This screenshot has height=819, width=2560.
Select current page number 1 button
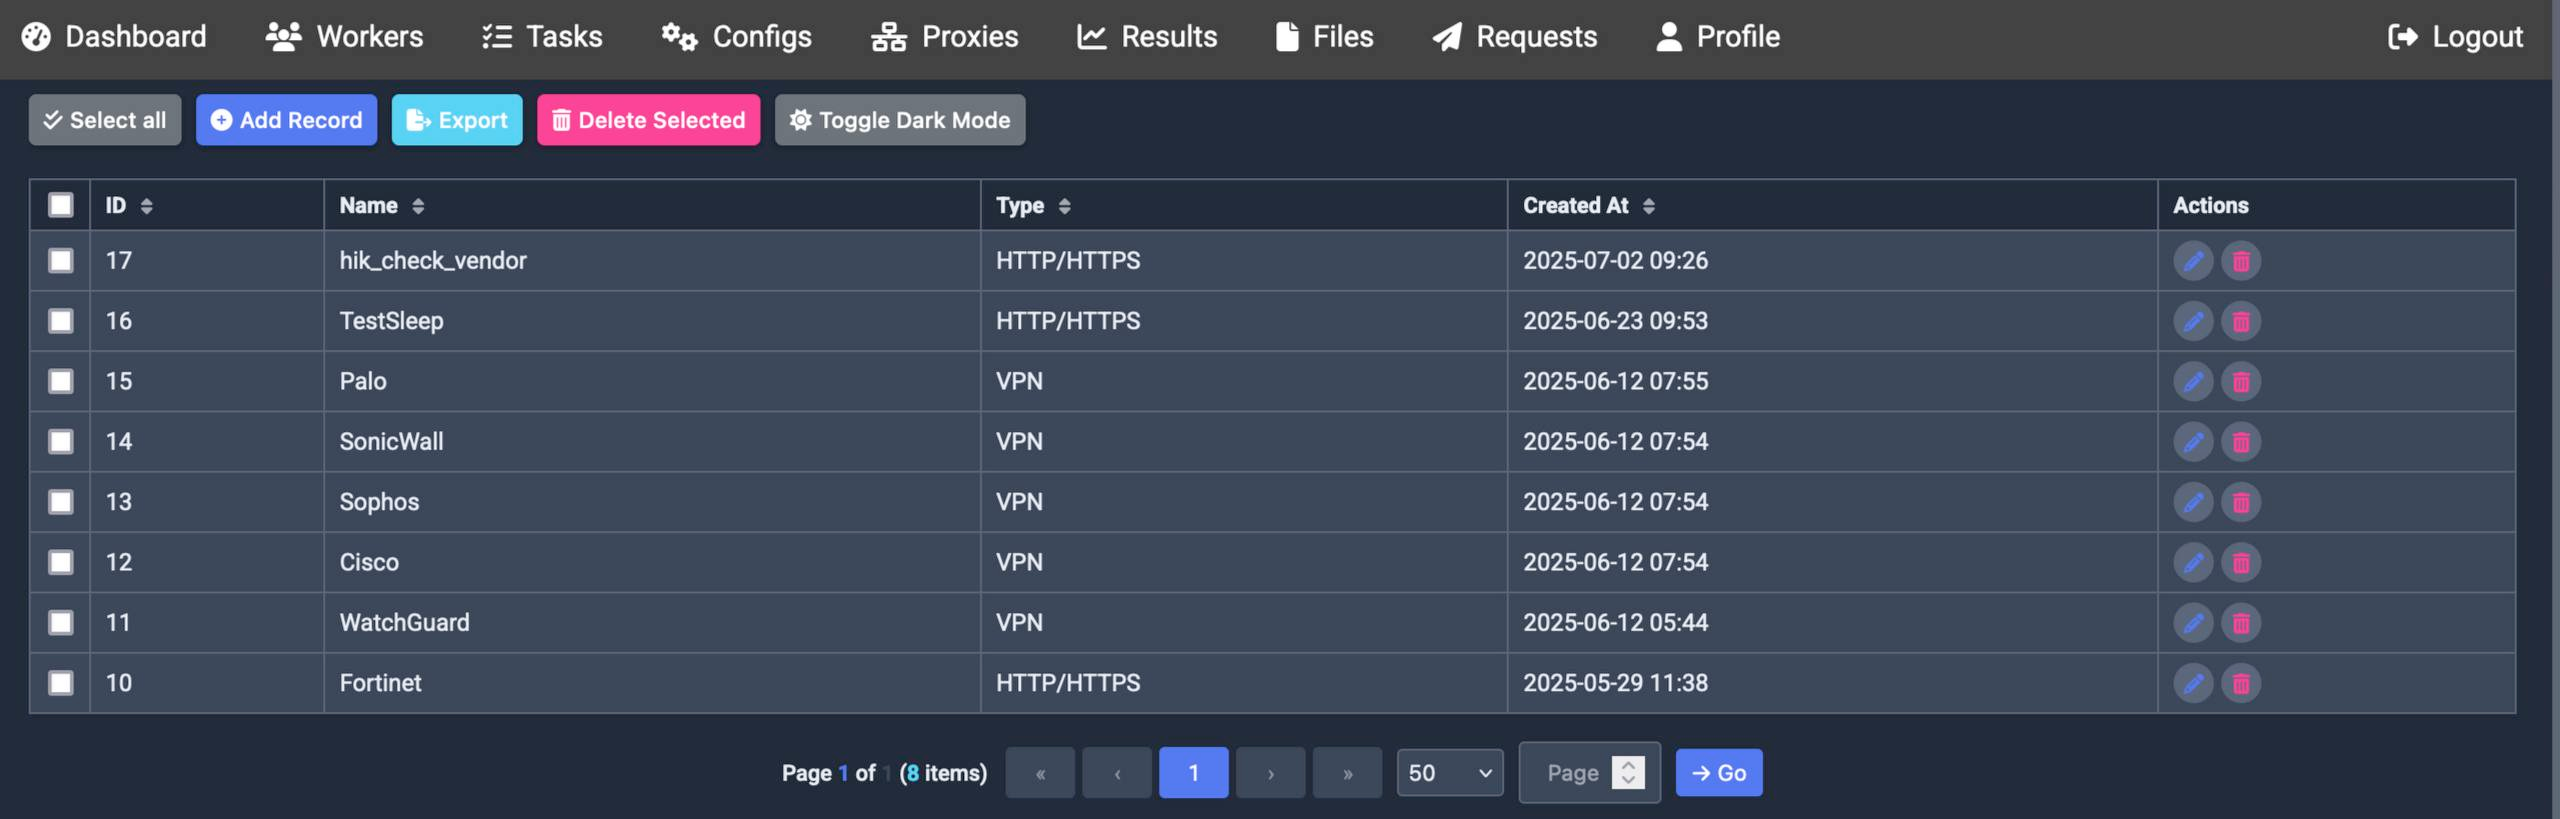click(1193, 773)
